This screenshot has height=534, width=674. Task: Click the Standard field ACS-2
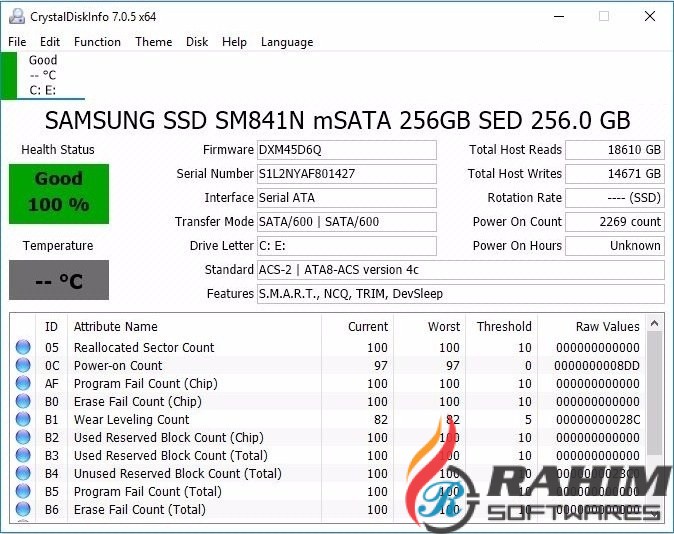pos(461,270)
